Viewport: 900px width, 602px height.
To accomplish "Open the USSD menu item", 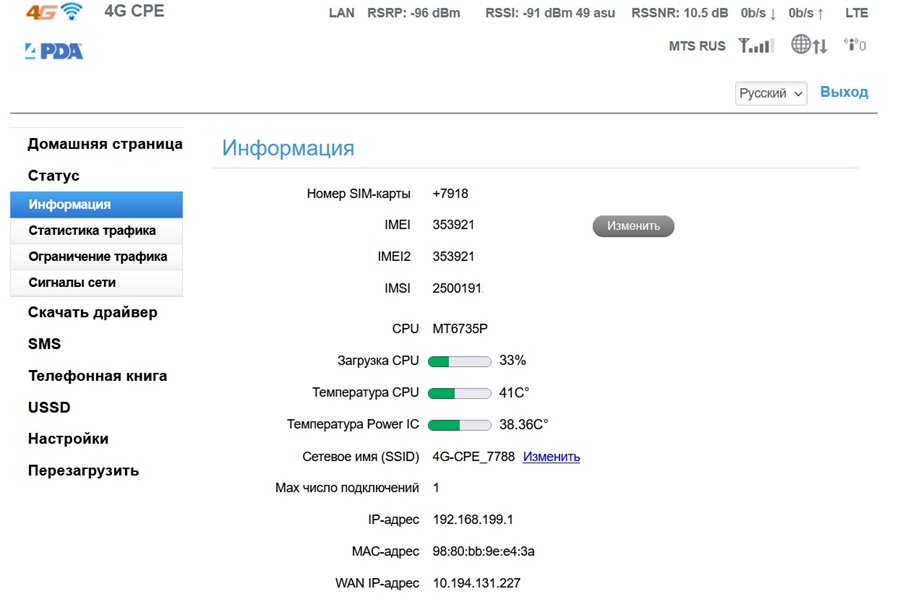I will (x=49, y=407).
